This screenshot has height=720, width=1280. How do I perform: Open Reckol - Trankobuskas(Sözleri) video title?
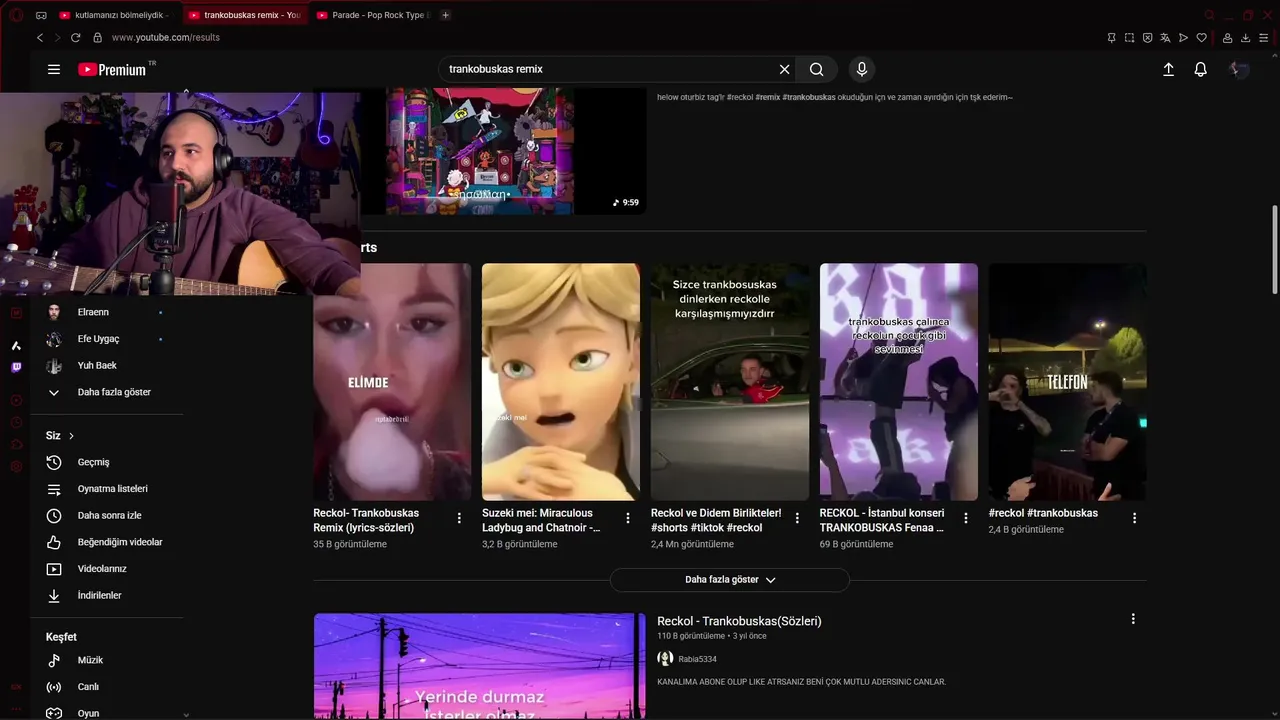739,621
